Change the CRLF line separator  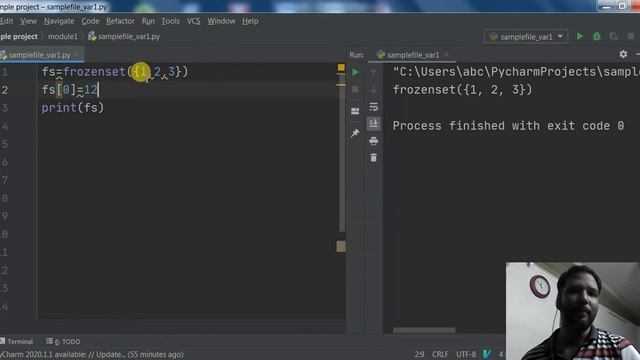click(x=440, y=354)
